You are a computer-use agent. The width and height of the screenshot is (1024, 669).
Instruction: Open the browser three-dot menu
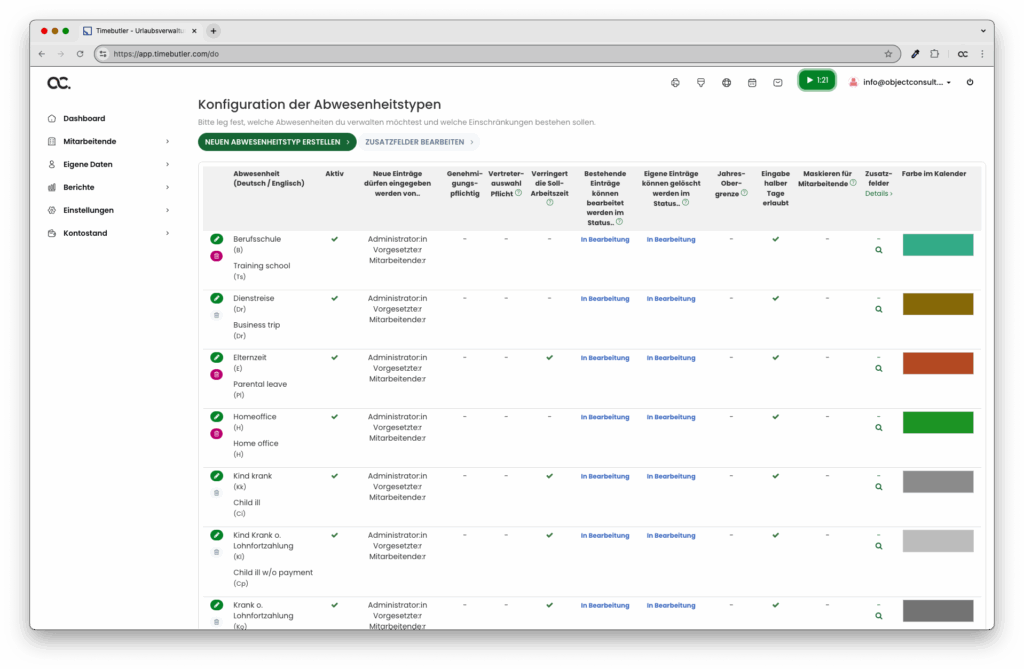pyautogui.click(x=982, y=54)
